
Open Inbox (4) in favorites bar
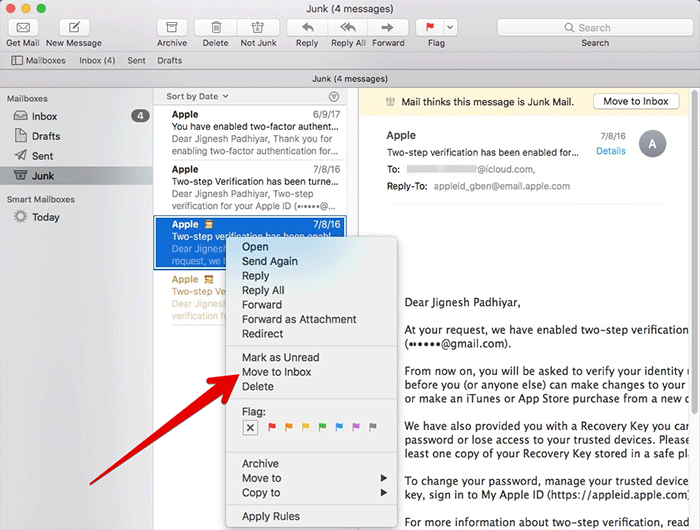97,60
